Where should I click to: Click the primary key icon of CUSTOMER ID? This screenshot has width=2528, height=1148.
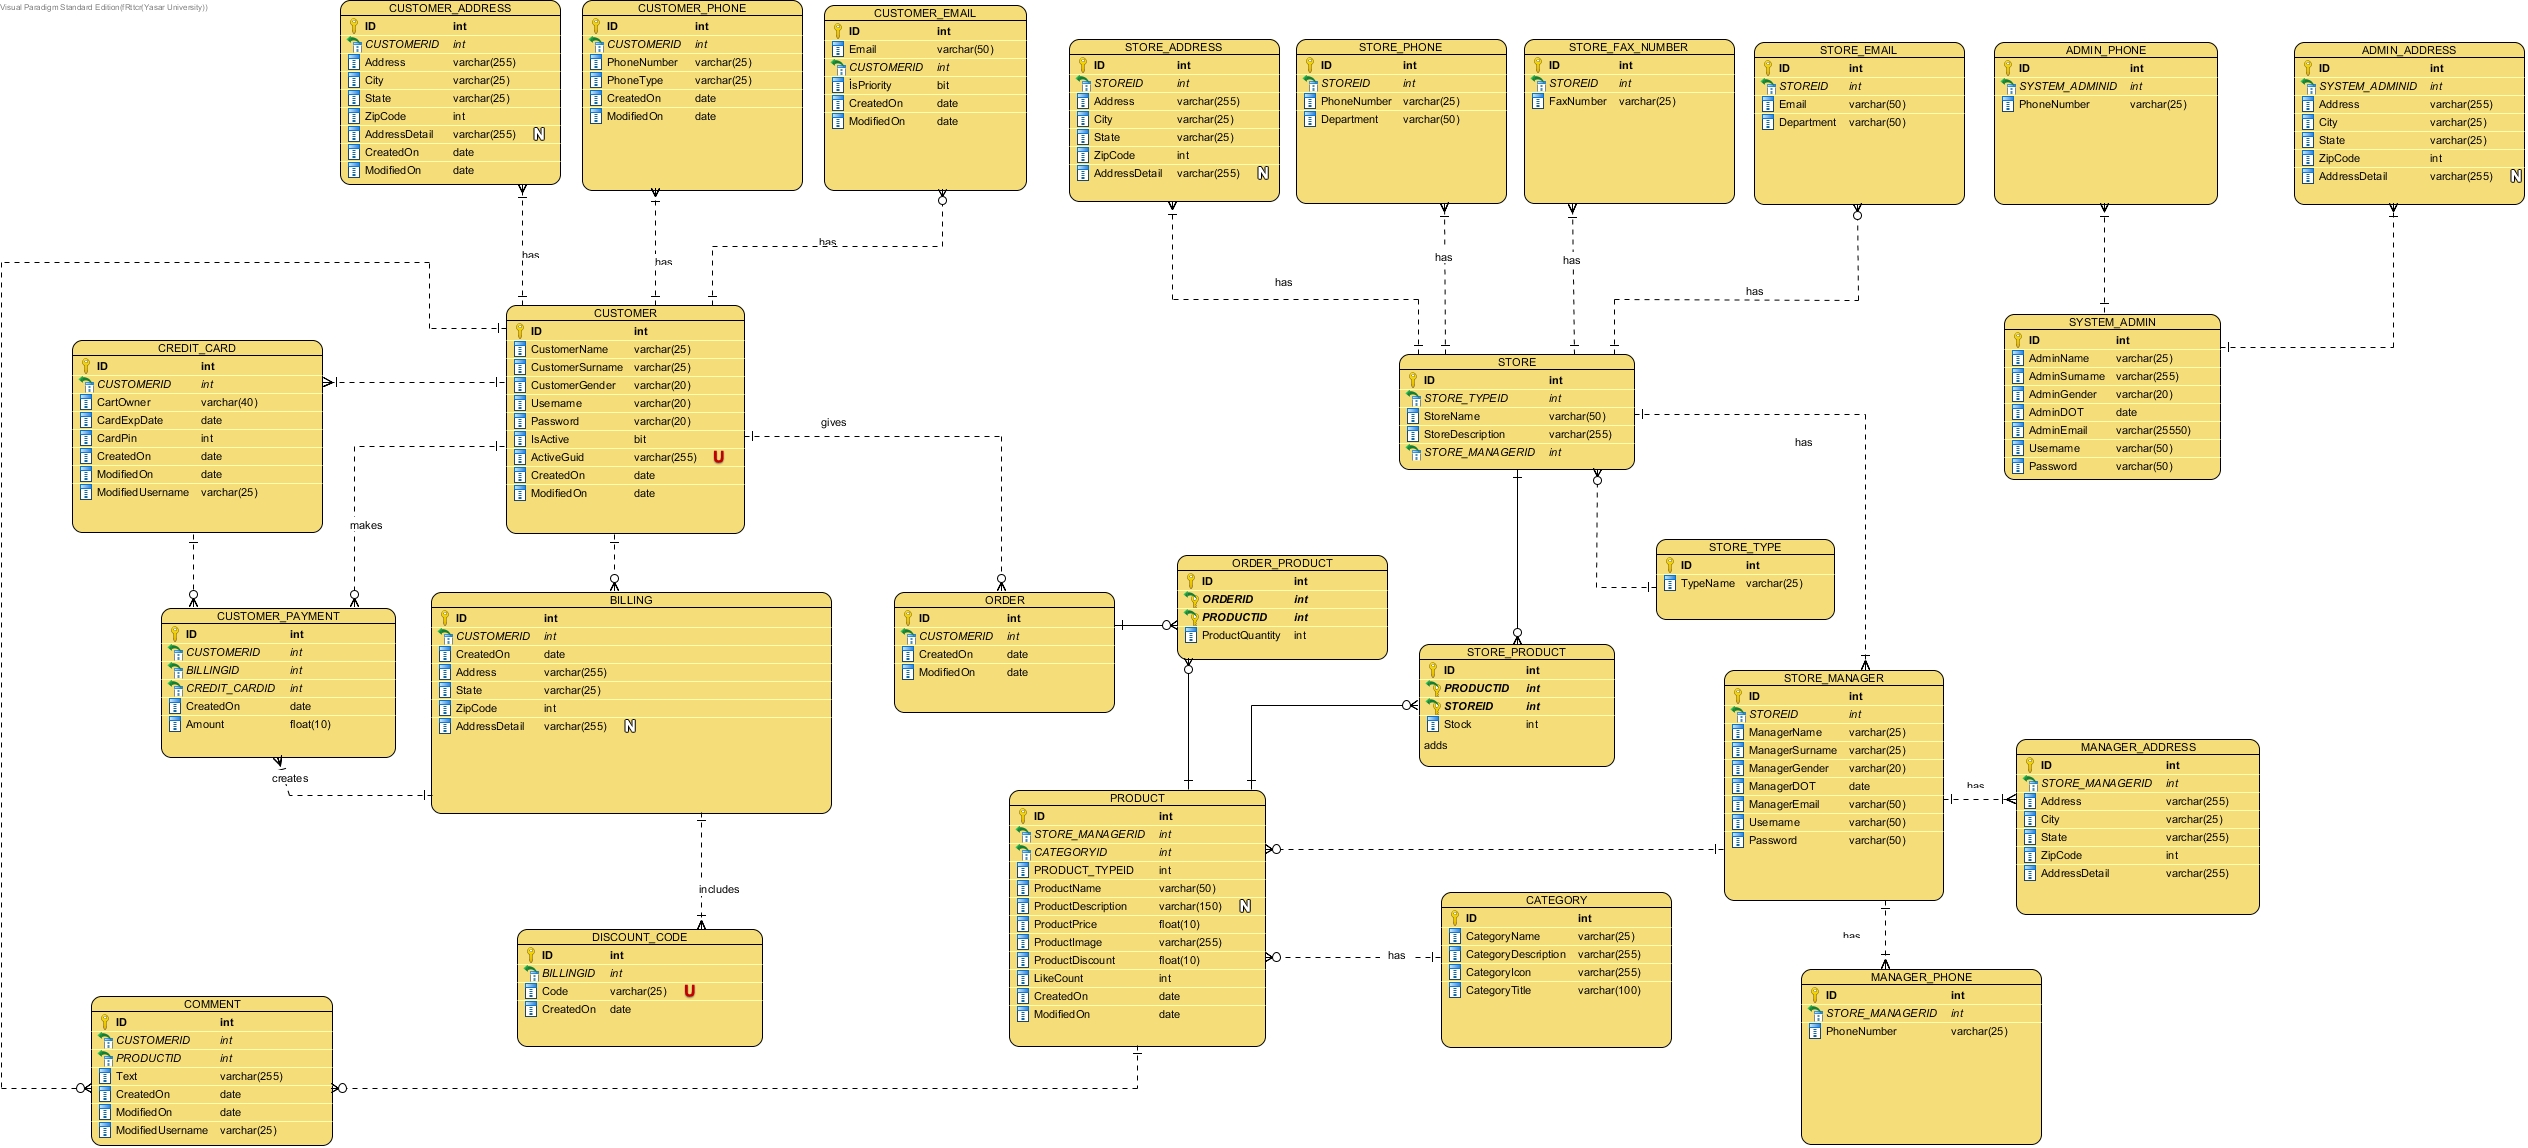(x=520, y=331)
